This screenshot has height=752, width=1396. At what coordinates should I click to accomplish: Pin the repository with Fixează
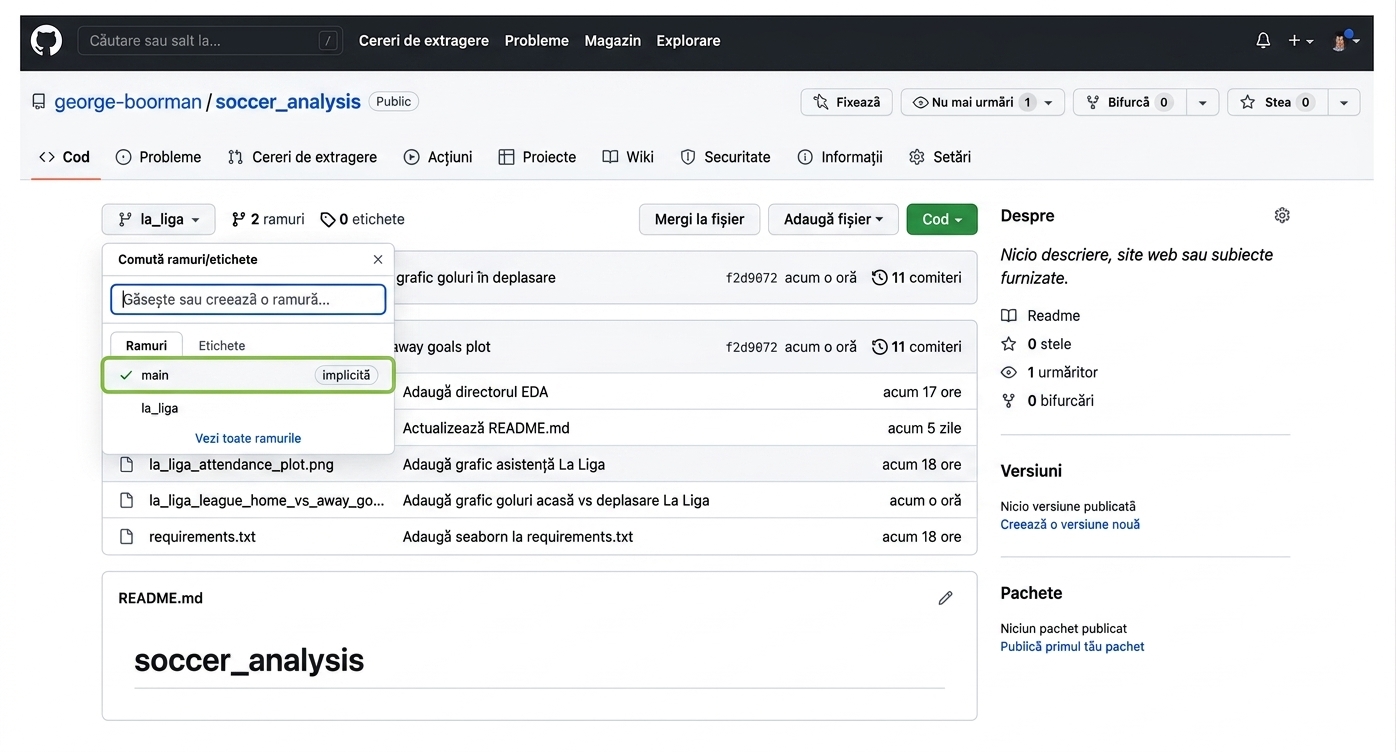pos(847,102)
